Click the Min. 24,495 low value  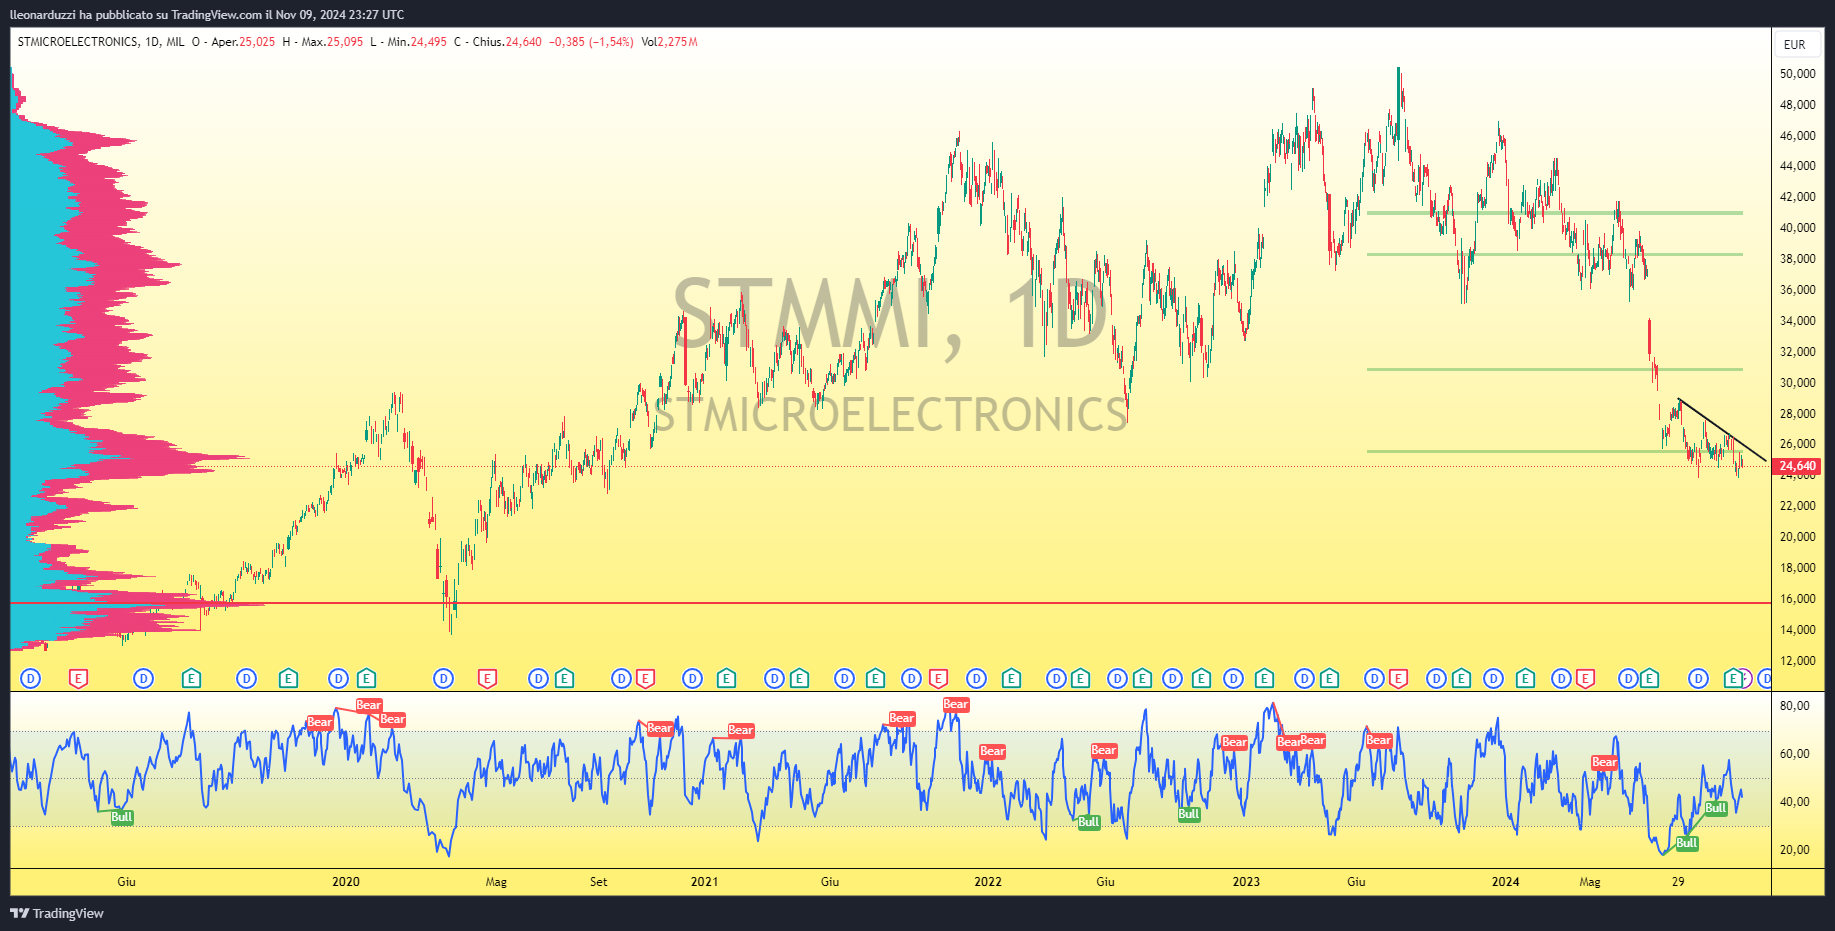coord(408,42)
